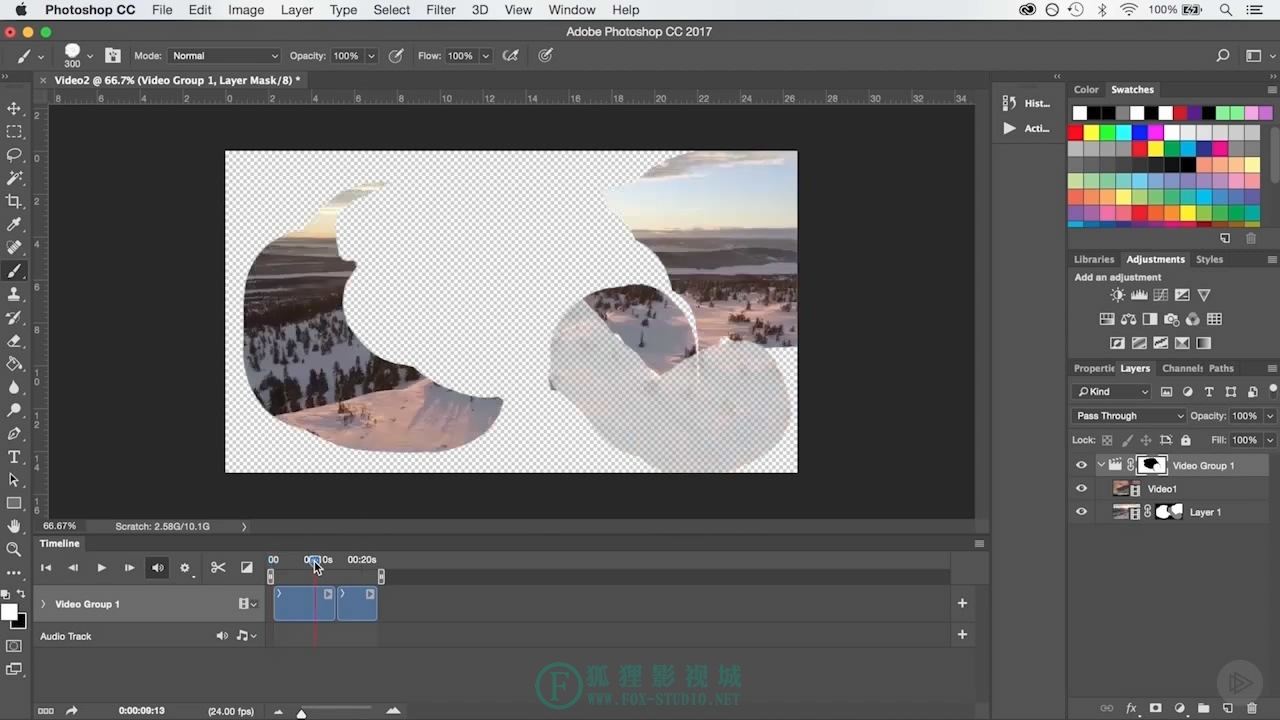Screen dimensions: 1280x720
Task: Toggle the layer filter on/off switch
Action: click(1273, 391)
